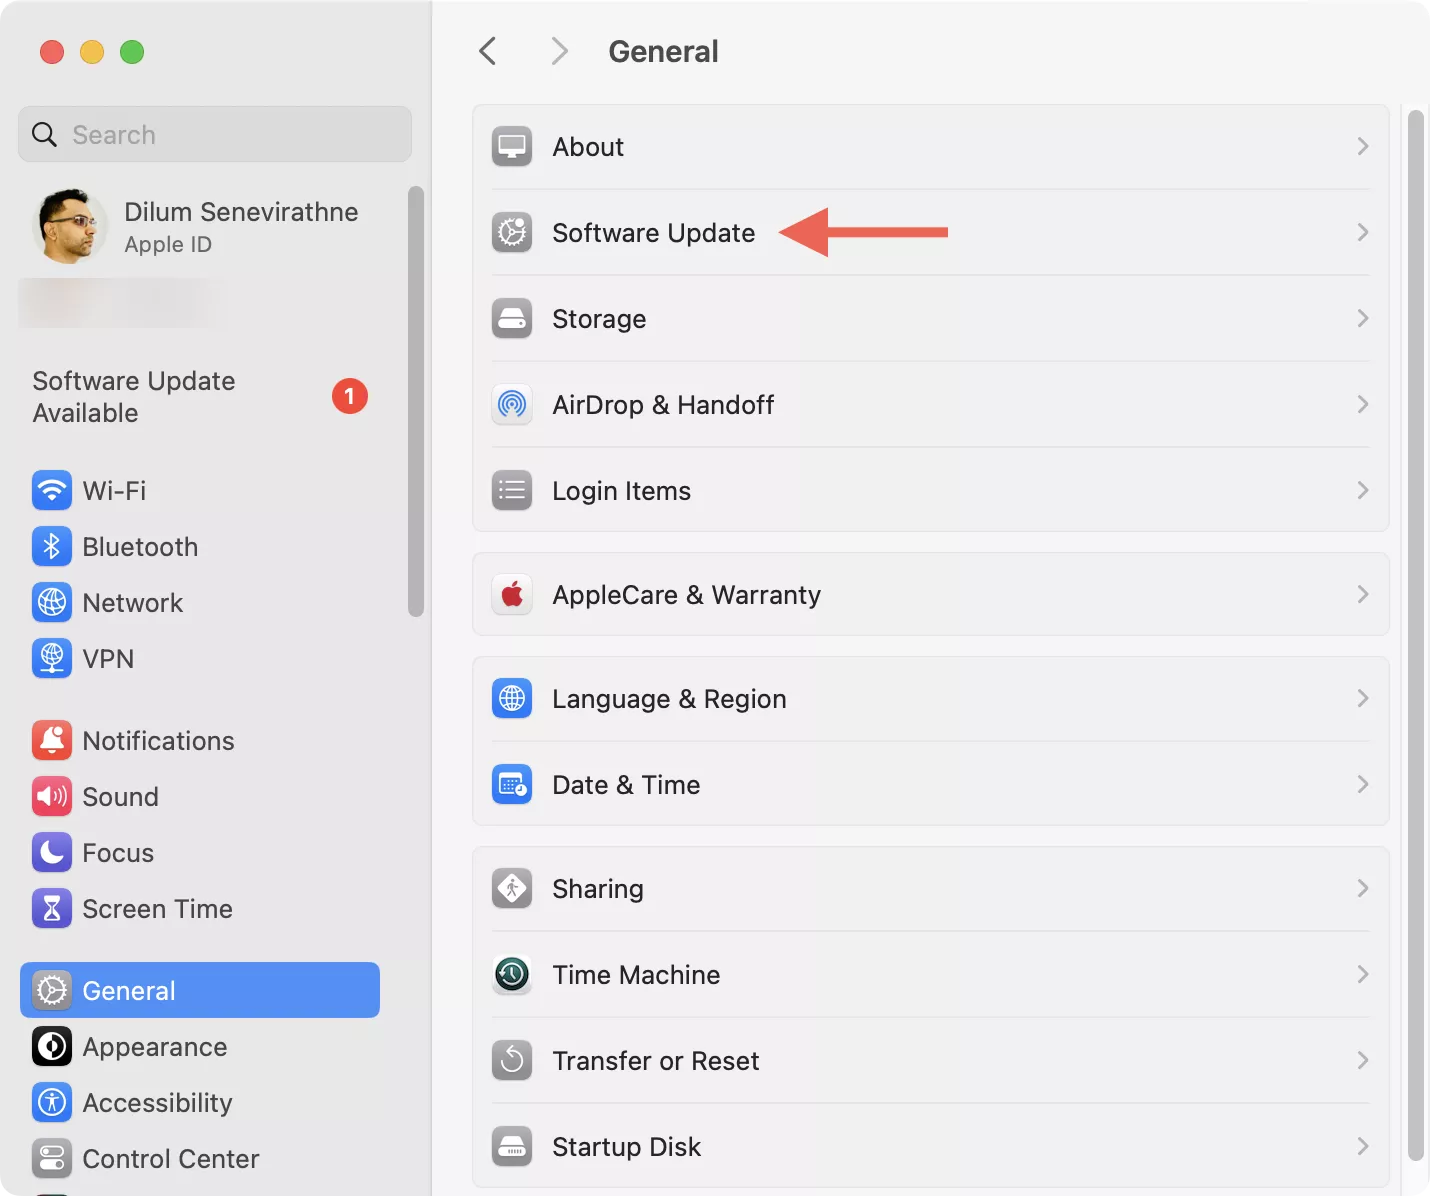Image resolution: width=1430 pixels, height=1196 pixels.
Task: Click the Sharing icon in the list
Action: [x=512, y=889]
